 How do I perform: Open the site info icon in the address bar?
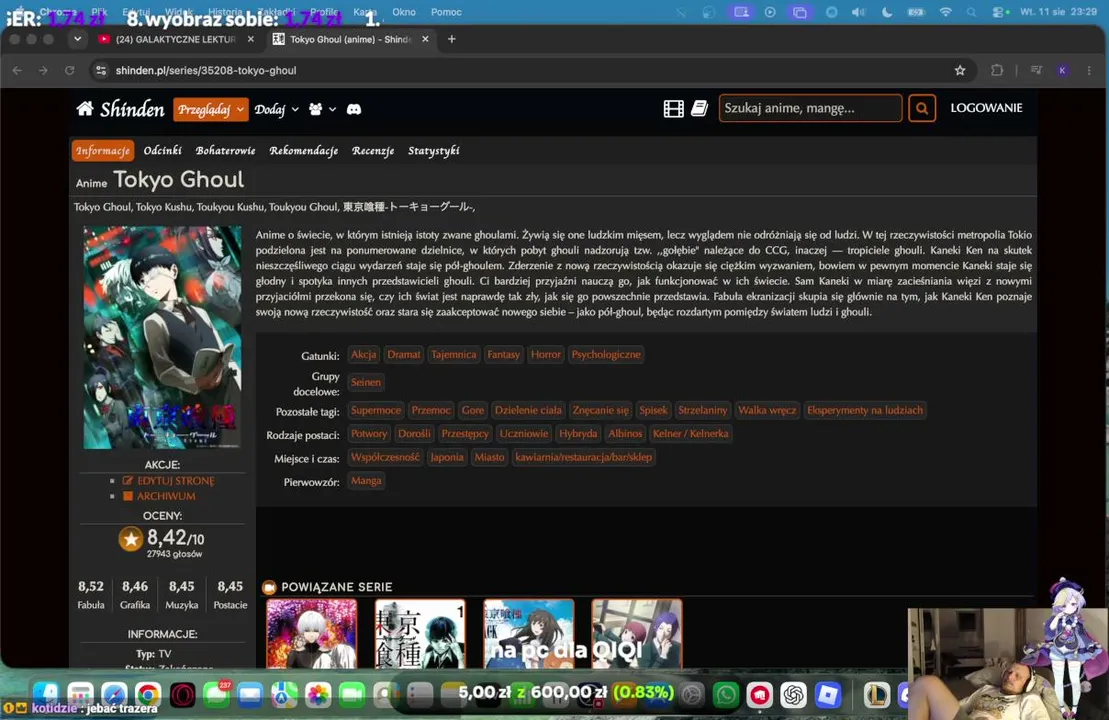(101, 70)
